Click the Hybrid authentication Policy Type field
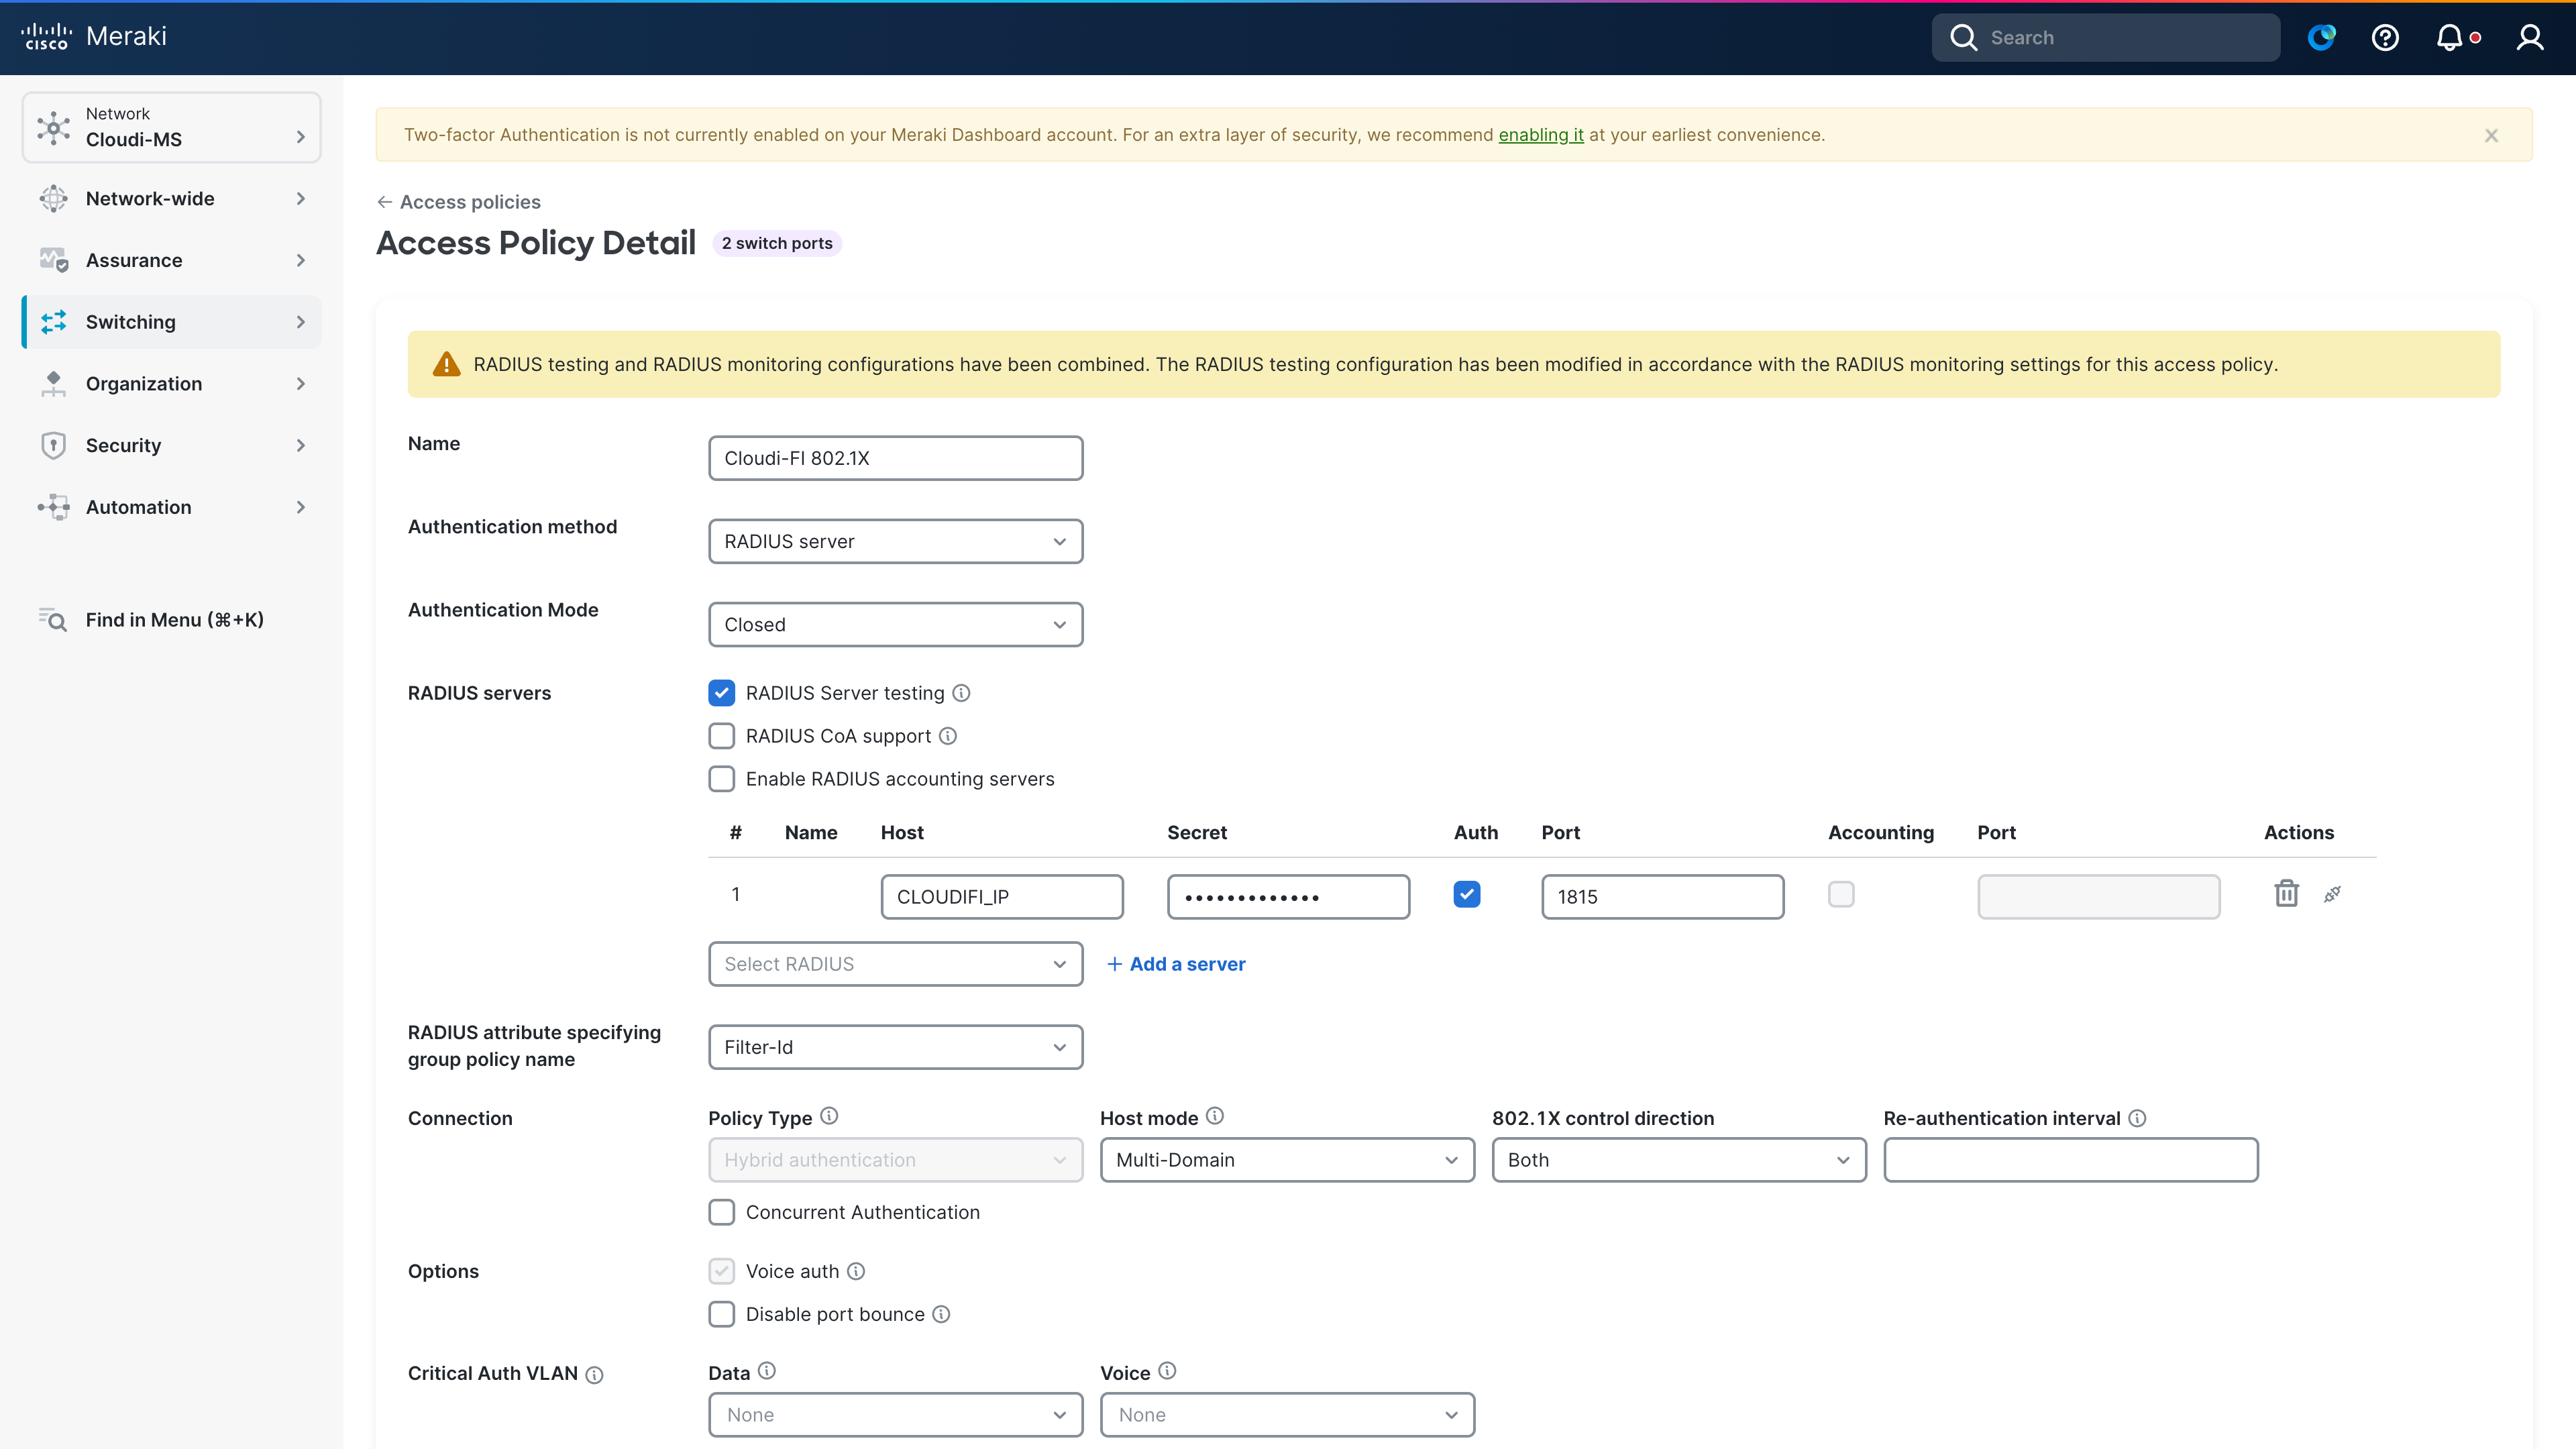Viewport: 2576px width, 1449px height. coord(896,1160)
